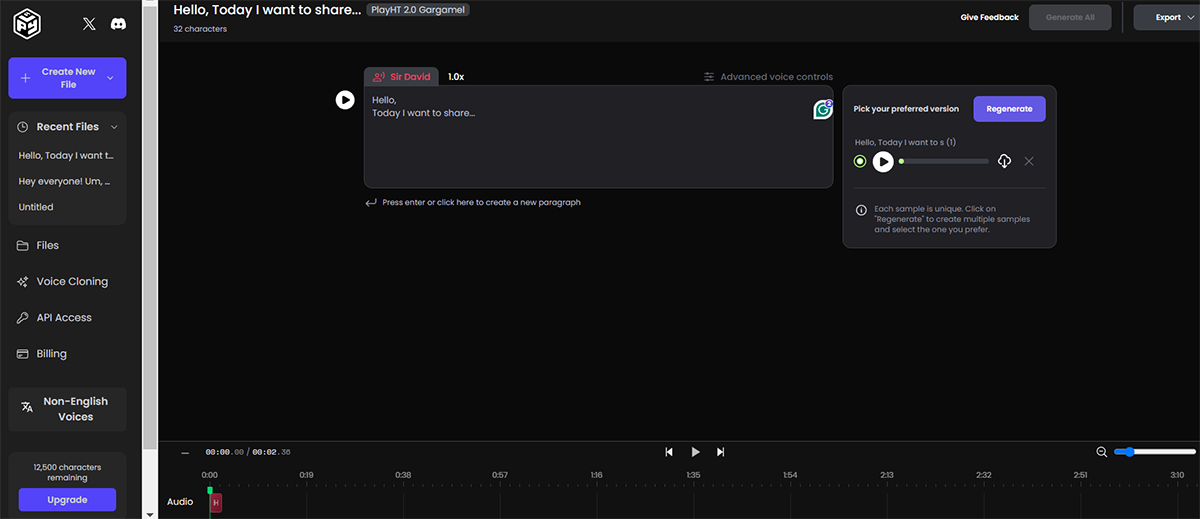Skip to the previous track in timeline
The height and width of the screenshot is (519, 1200).
[x=669, y=452]
